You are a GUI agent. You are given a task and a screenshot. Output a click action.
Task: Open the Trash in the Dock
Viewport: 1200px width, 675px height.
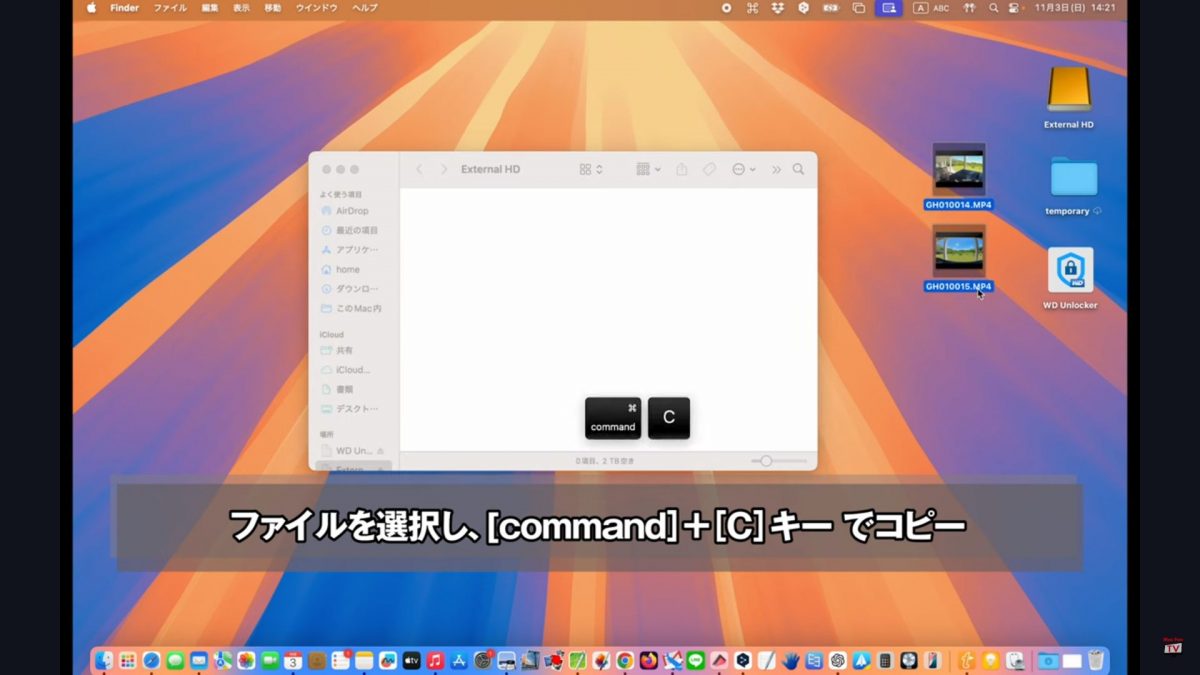(1096, 661)
